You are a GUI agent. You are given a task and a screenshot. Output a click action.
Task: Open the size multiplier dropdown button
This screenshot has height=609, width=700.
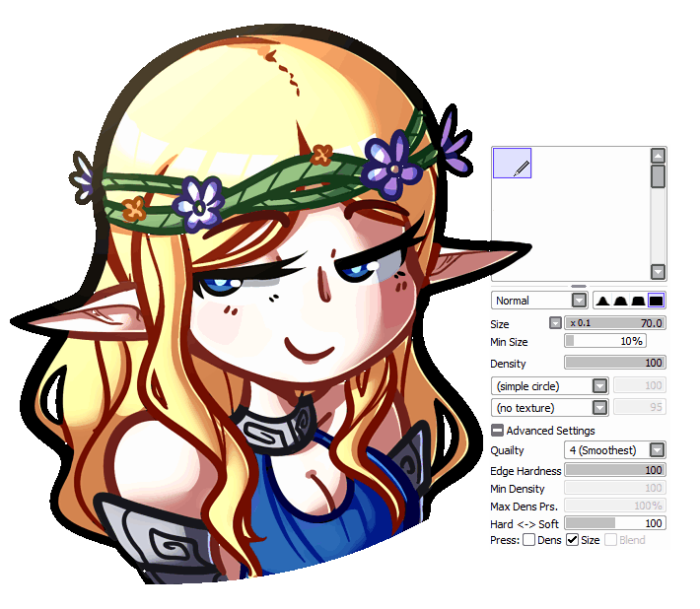tap(555, 323)
